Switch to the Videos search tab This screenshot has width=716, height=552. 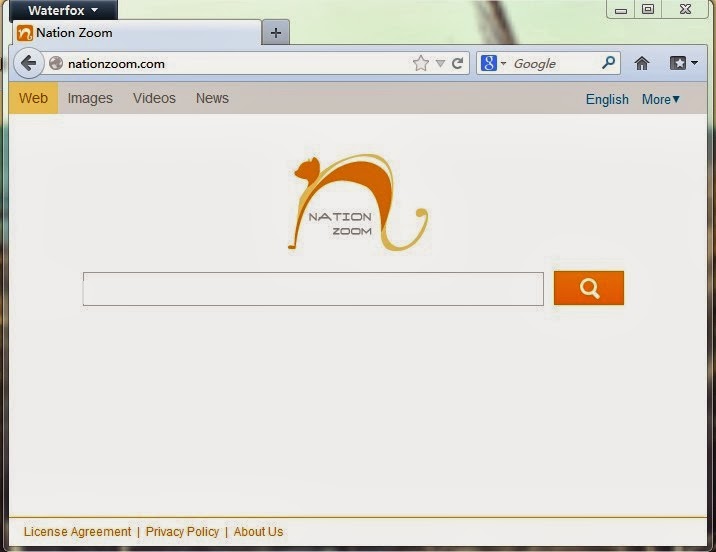[154, 98]
